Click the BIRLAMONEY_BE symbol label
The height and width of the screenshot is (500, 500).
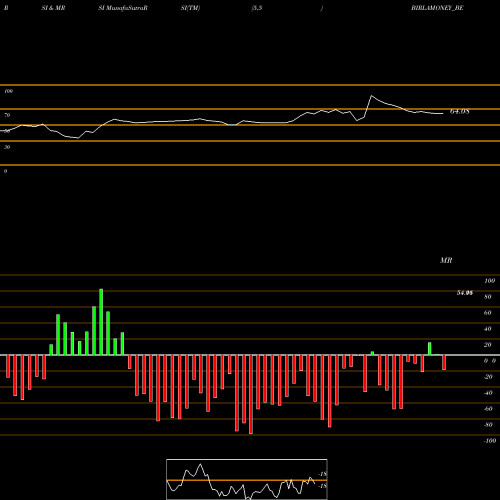437,8
